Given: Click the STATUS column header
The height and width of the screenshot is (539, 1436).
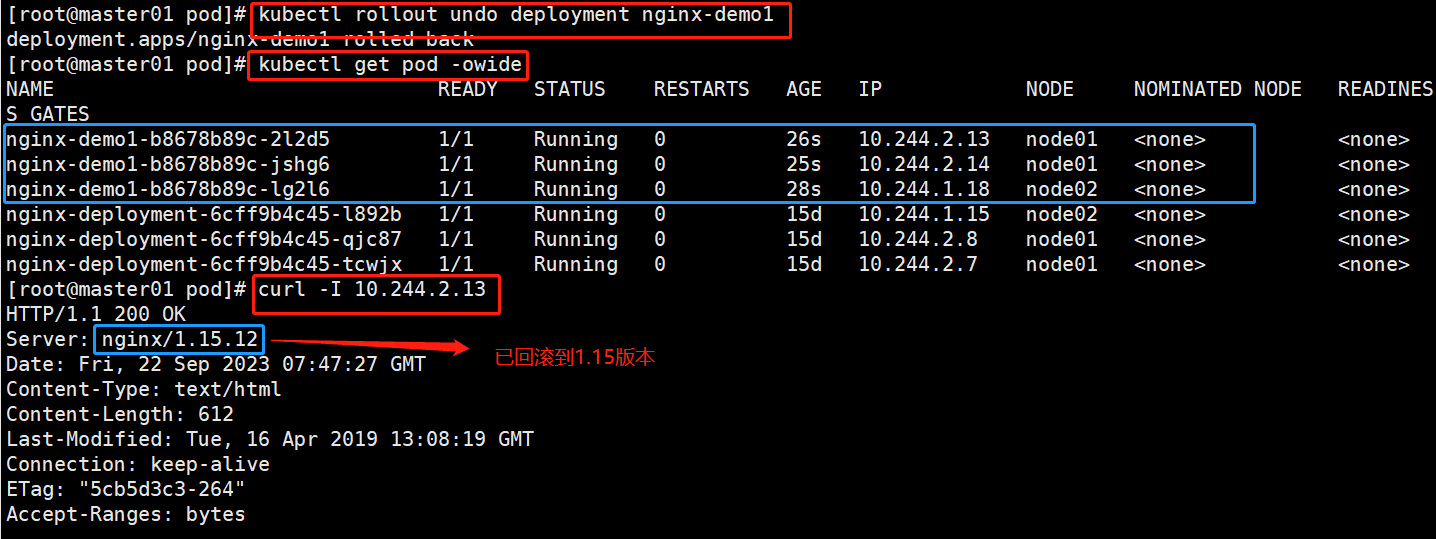Looking at the screenshot, I should point(570,89).
